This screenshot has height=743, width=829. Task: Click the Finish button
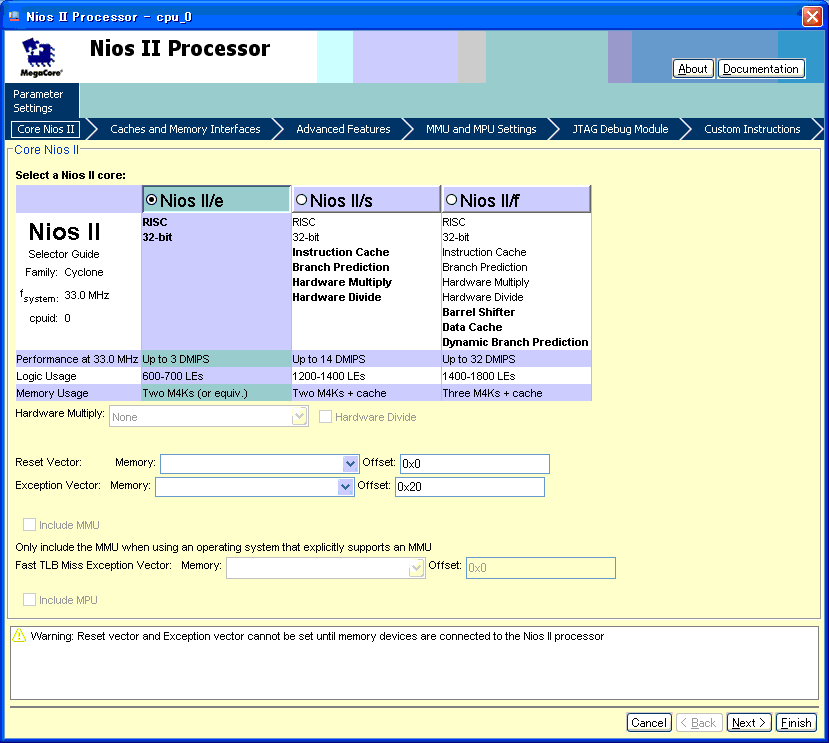coord(796,722)
